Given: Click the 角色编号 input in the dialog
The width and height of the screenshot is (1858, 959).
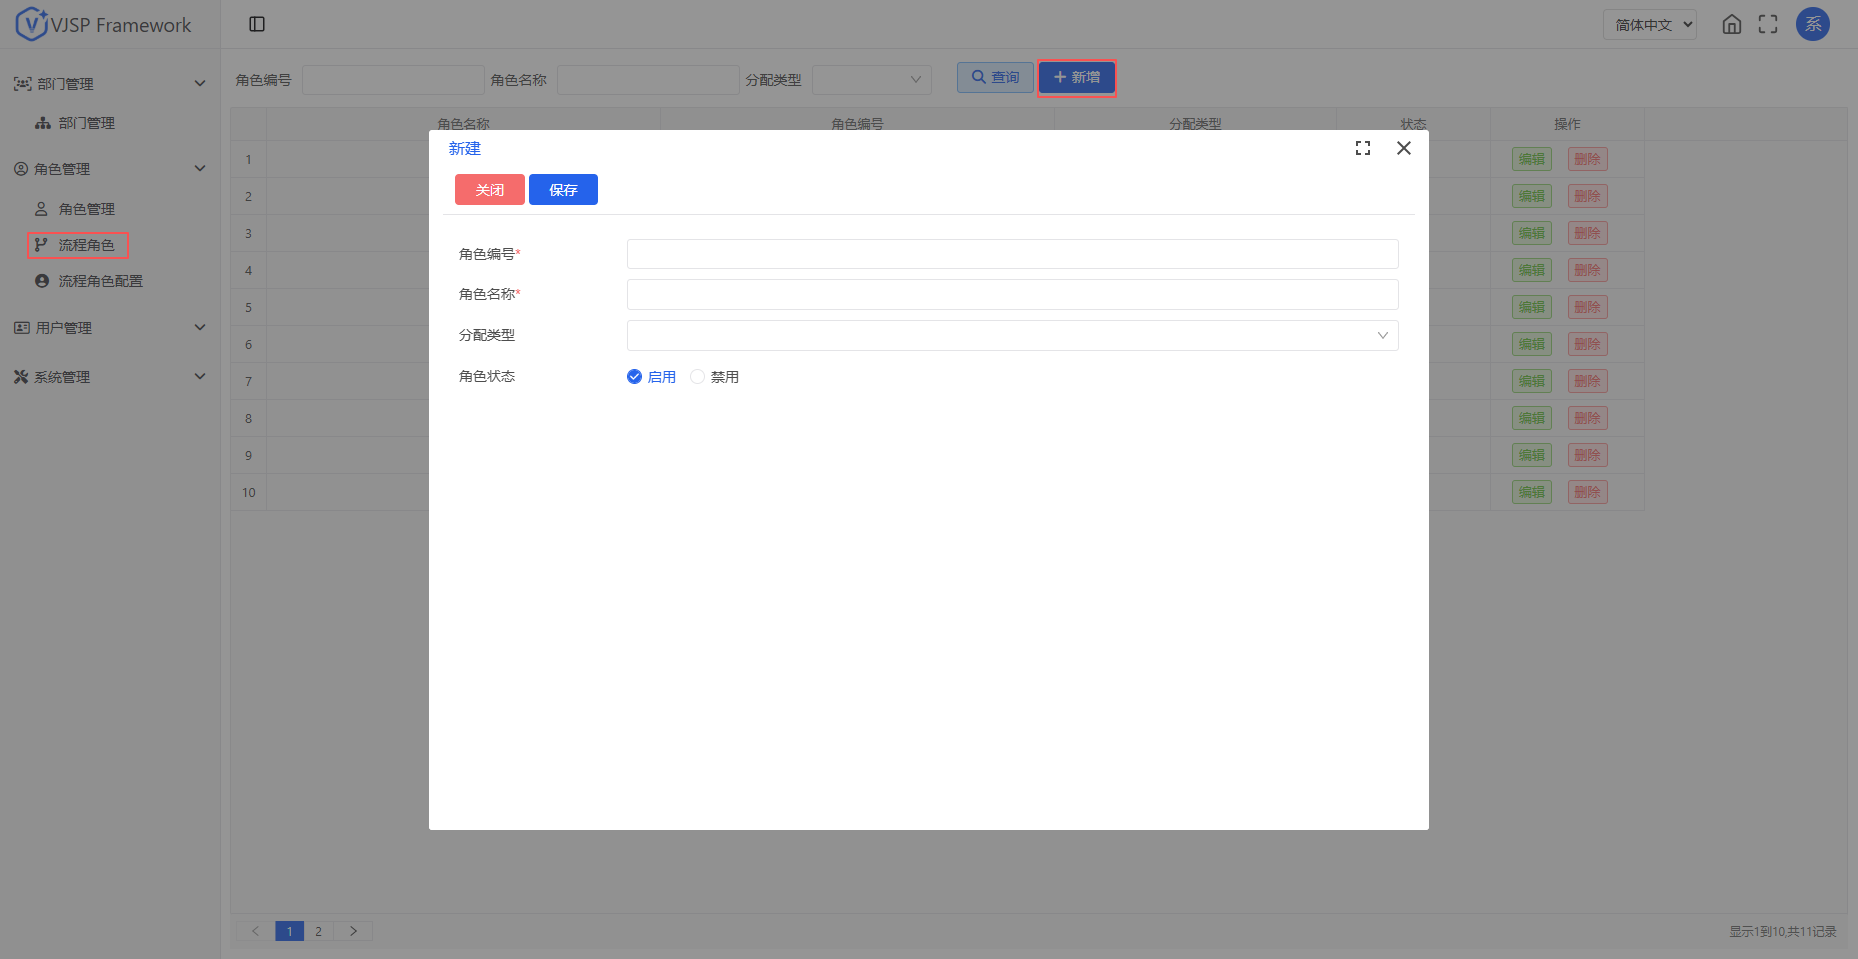Looking at the screenshot, I should (1012, 254).
